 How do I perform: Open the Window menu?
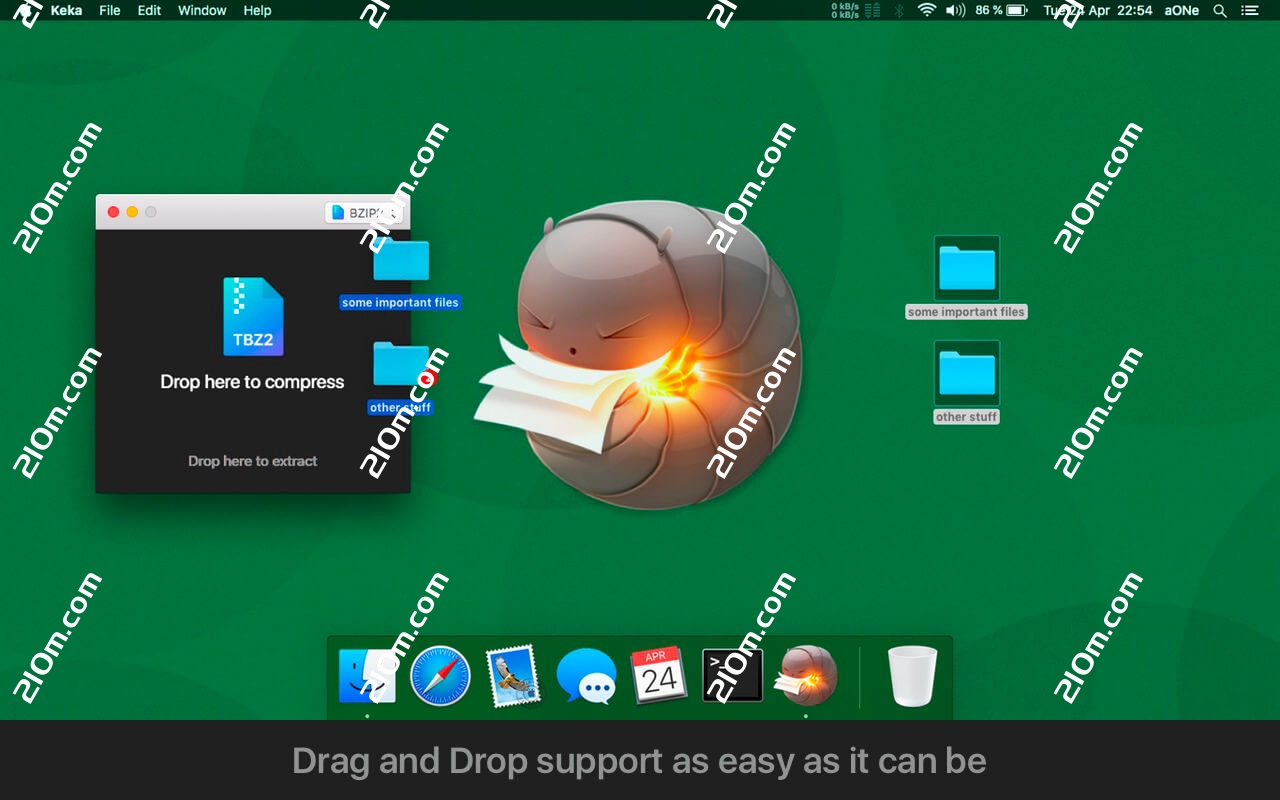202,11
